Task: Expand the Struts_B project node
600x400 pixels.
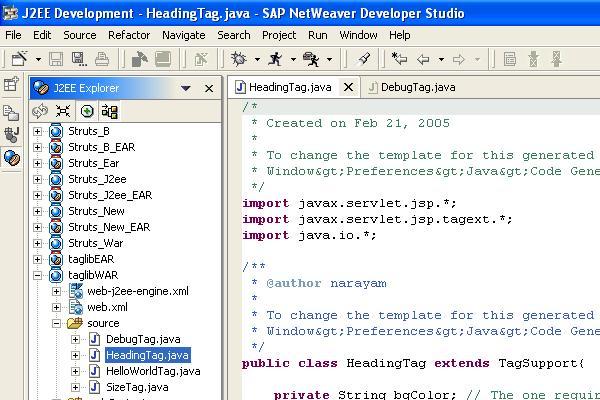Action: coord(39,131)
